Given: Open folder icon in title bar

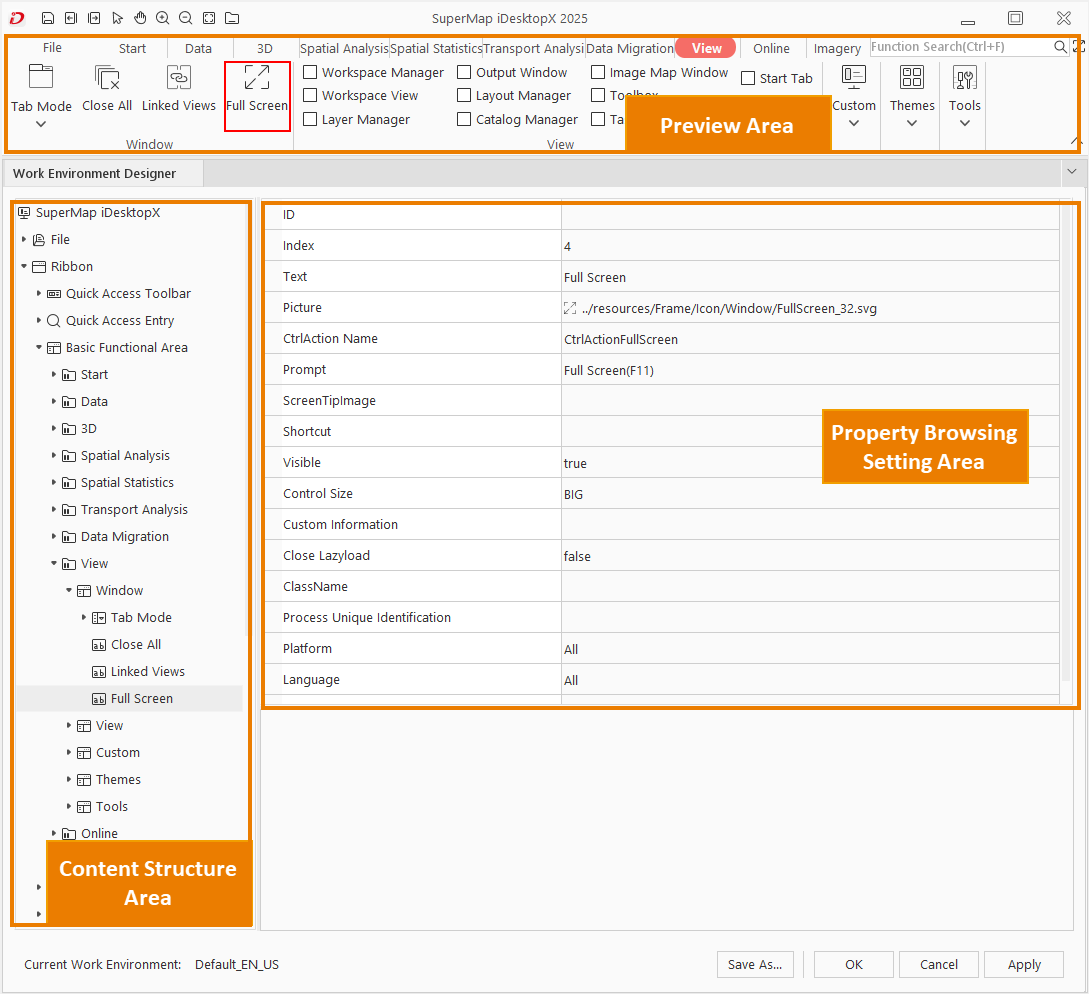Looking at the screenshot, I should click(x=232, y=18).
